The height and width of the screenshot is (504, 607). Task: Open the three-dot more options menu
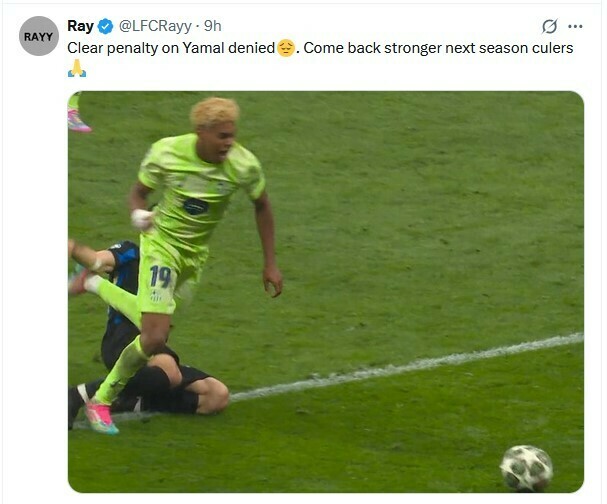click(x=575, y=26)
